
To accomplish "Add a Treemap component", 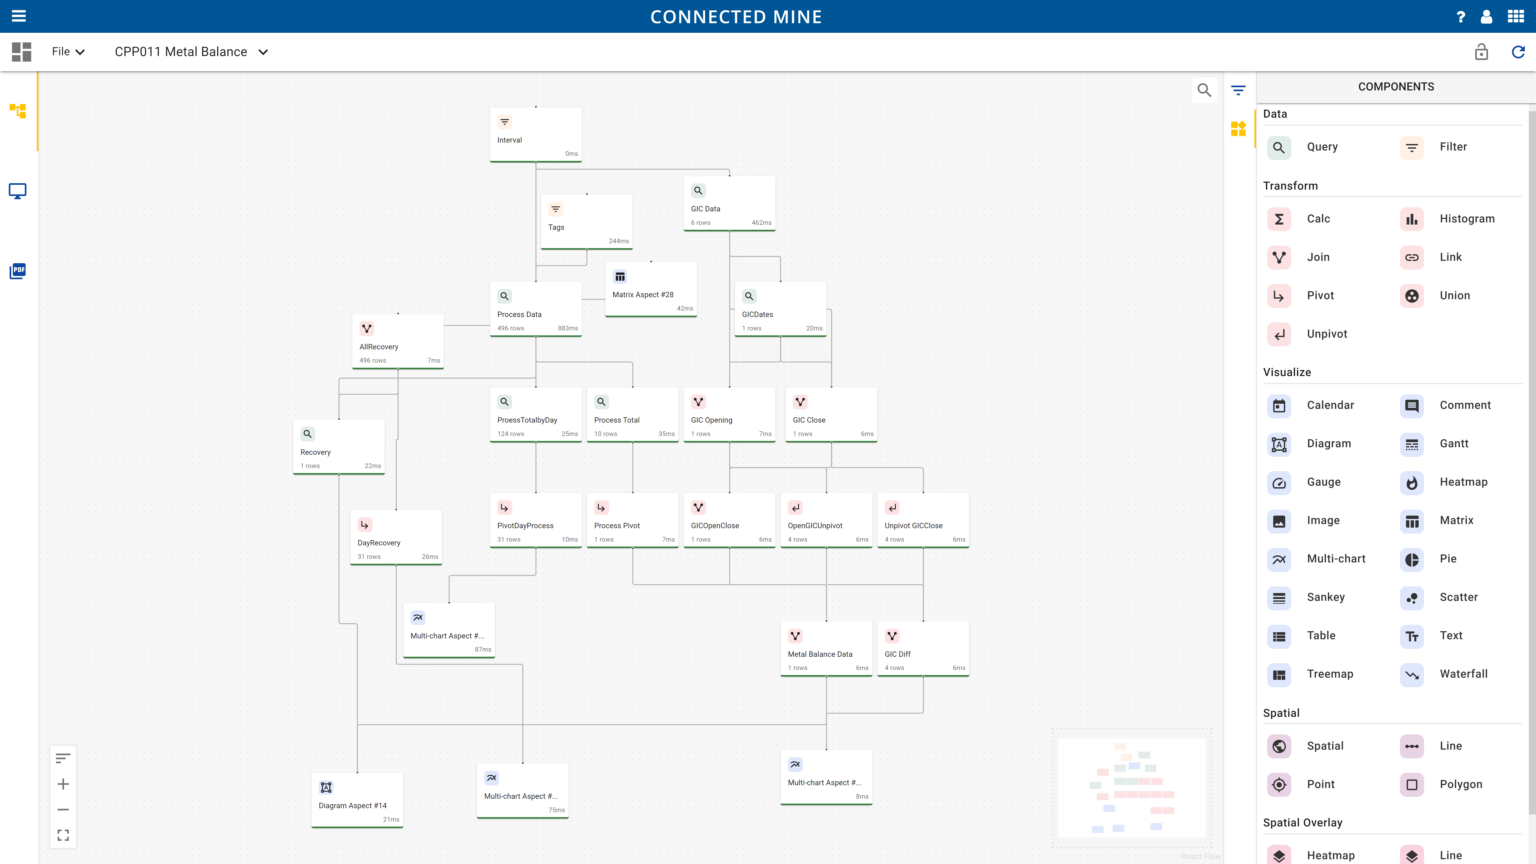I will pos(1330,674).
